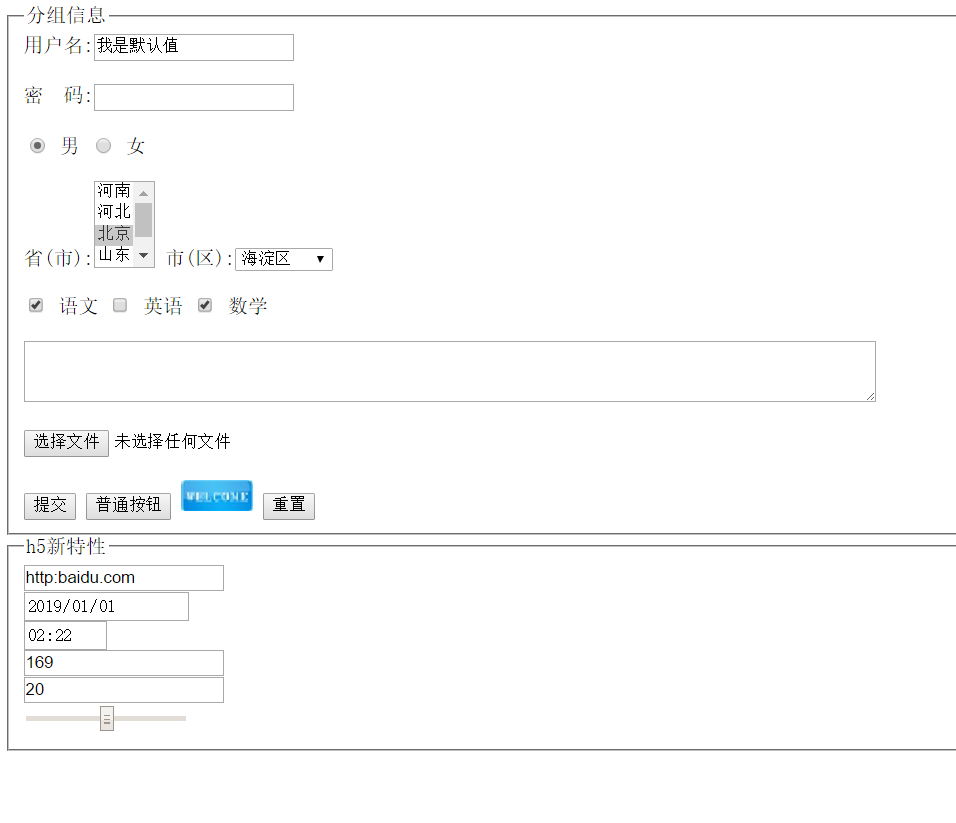Click the 重置 reset button
The image size is (956, 823).
289,506
